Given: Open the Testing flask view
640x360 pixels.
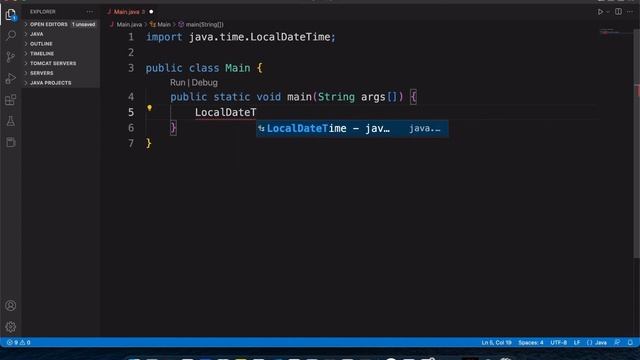Looking at the screenshot, I should pos(11,121).
